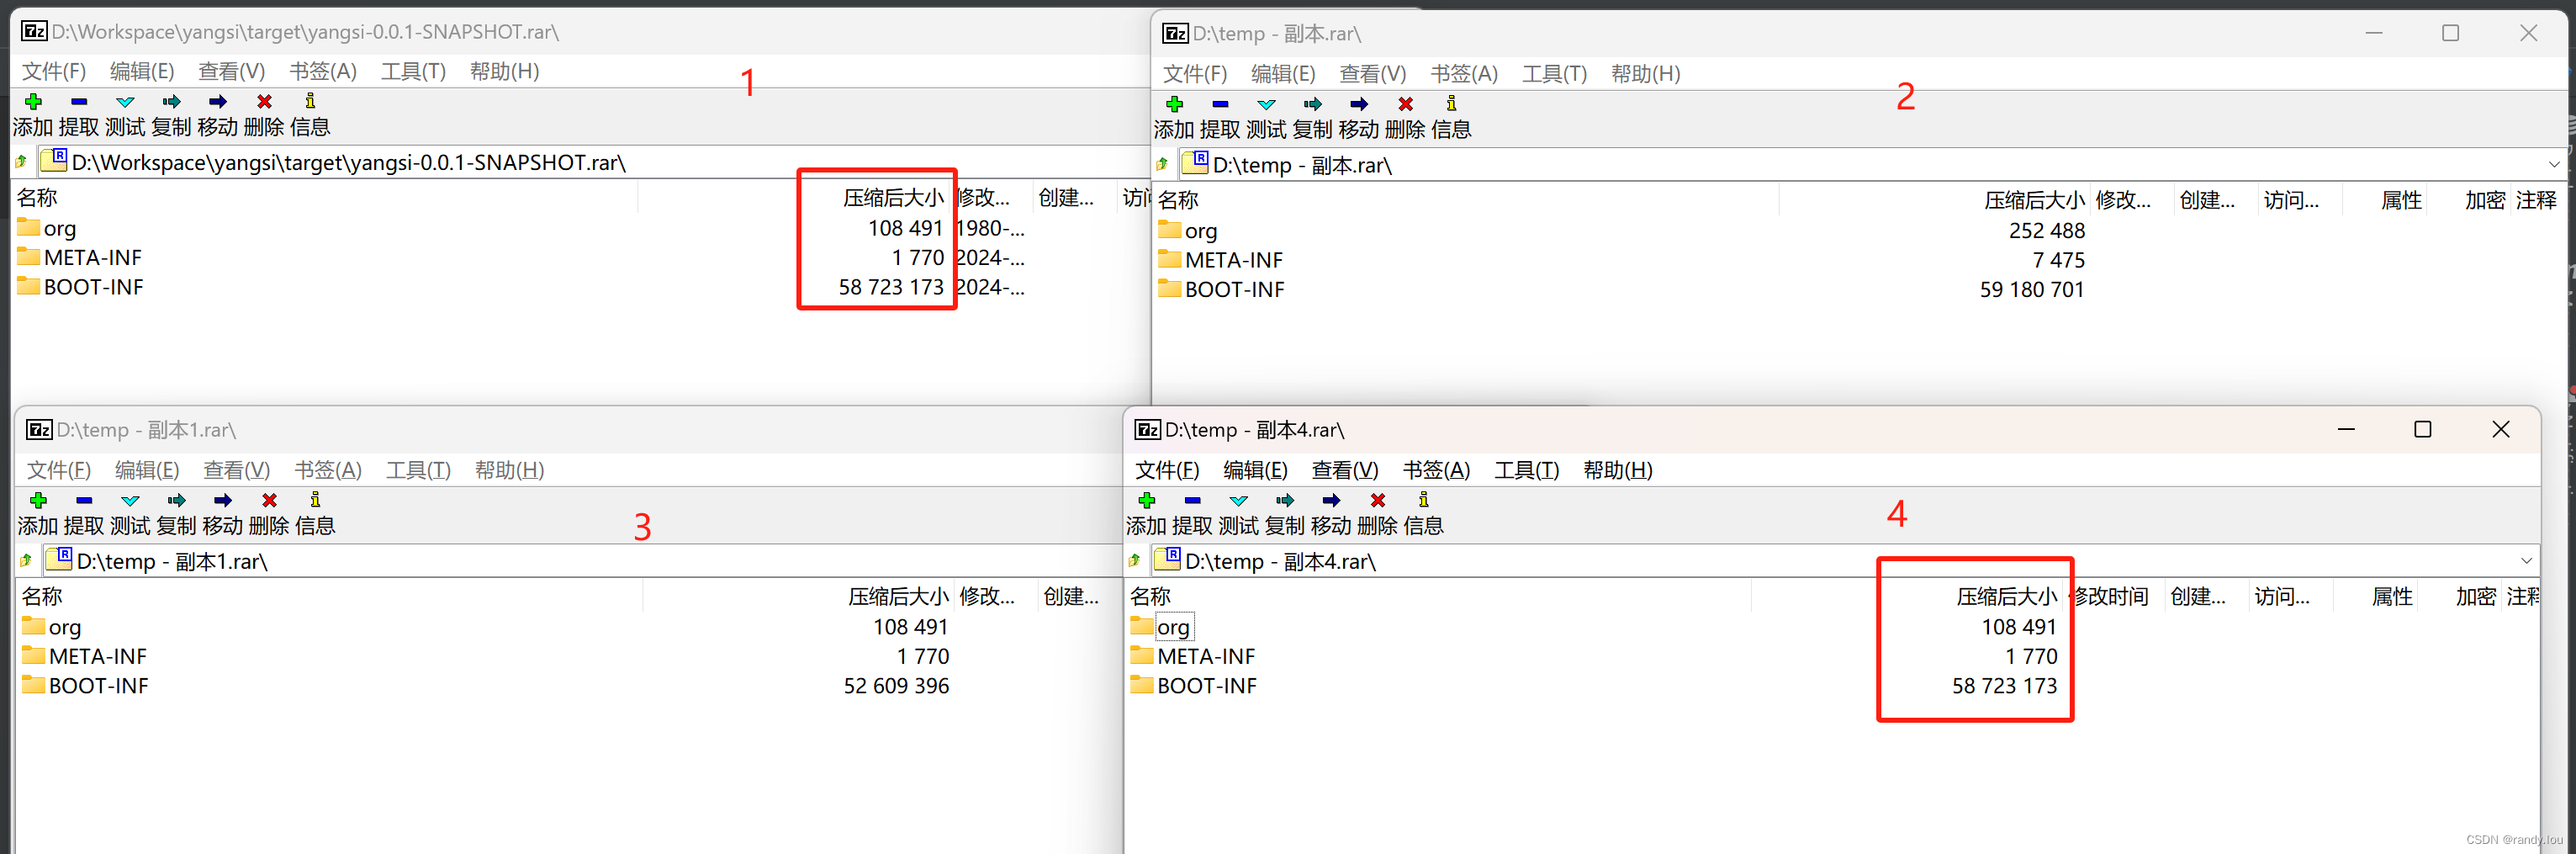The height and width of the screenshot is (854, 2576).
Task: Click size value 52 609 396 in 副本1.rar
Action: pyautogui.click(x=896, y=686)
